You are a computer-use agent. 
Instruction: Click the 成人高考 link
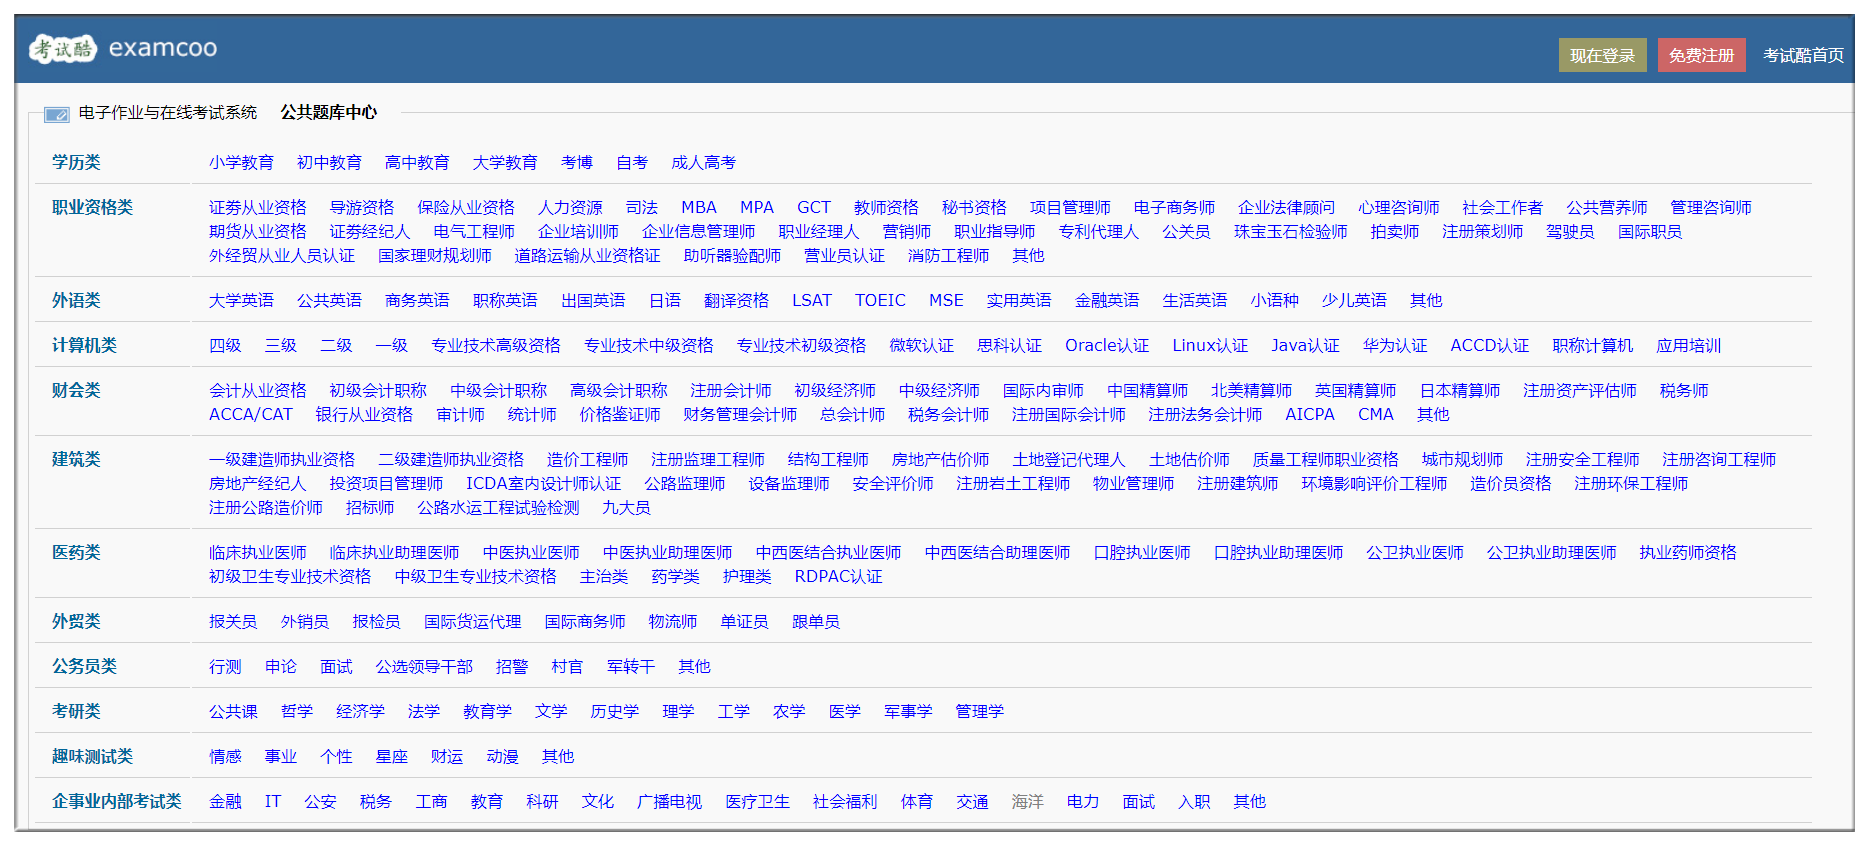tap(703, 163)
